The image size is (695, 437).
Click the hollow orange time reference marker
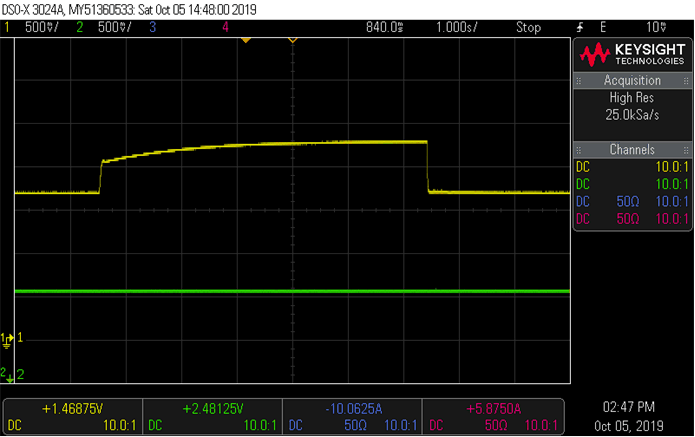293,39
